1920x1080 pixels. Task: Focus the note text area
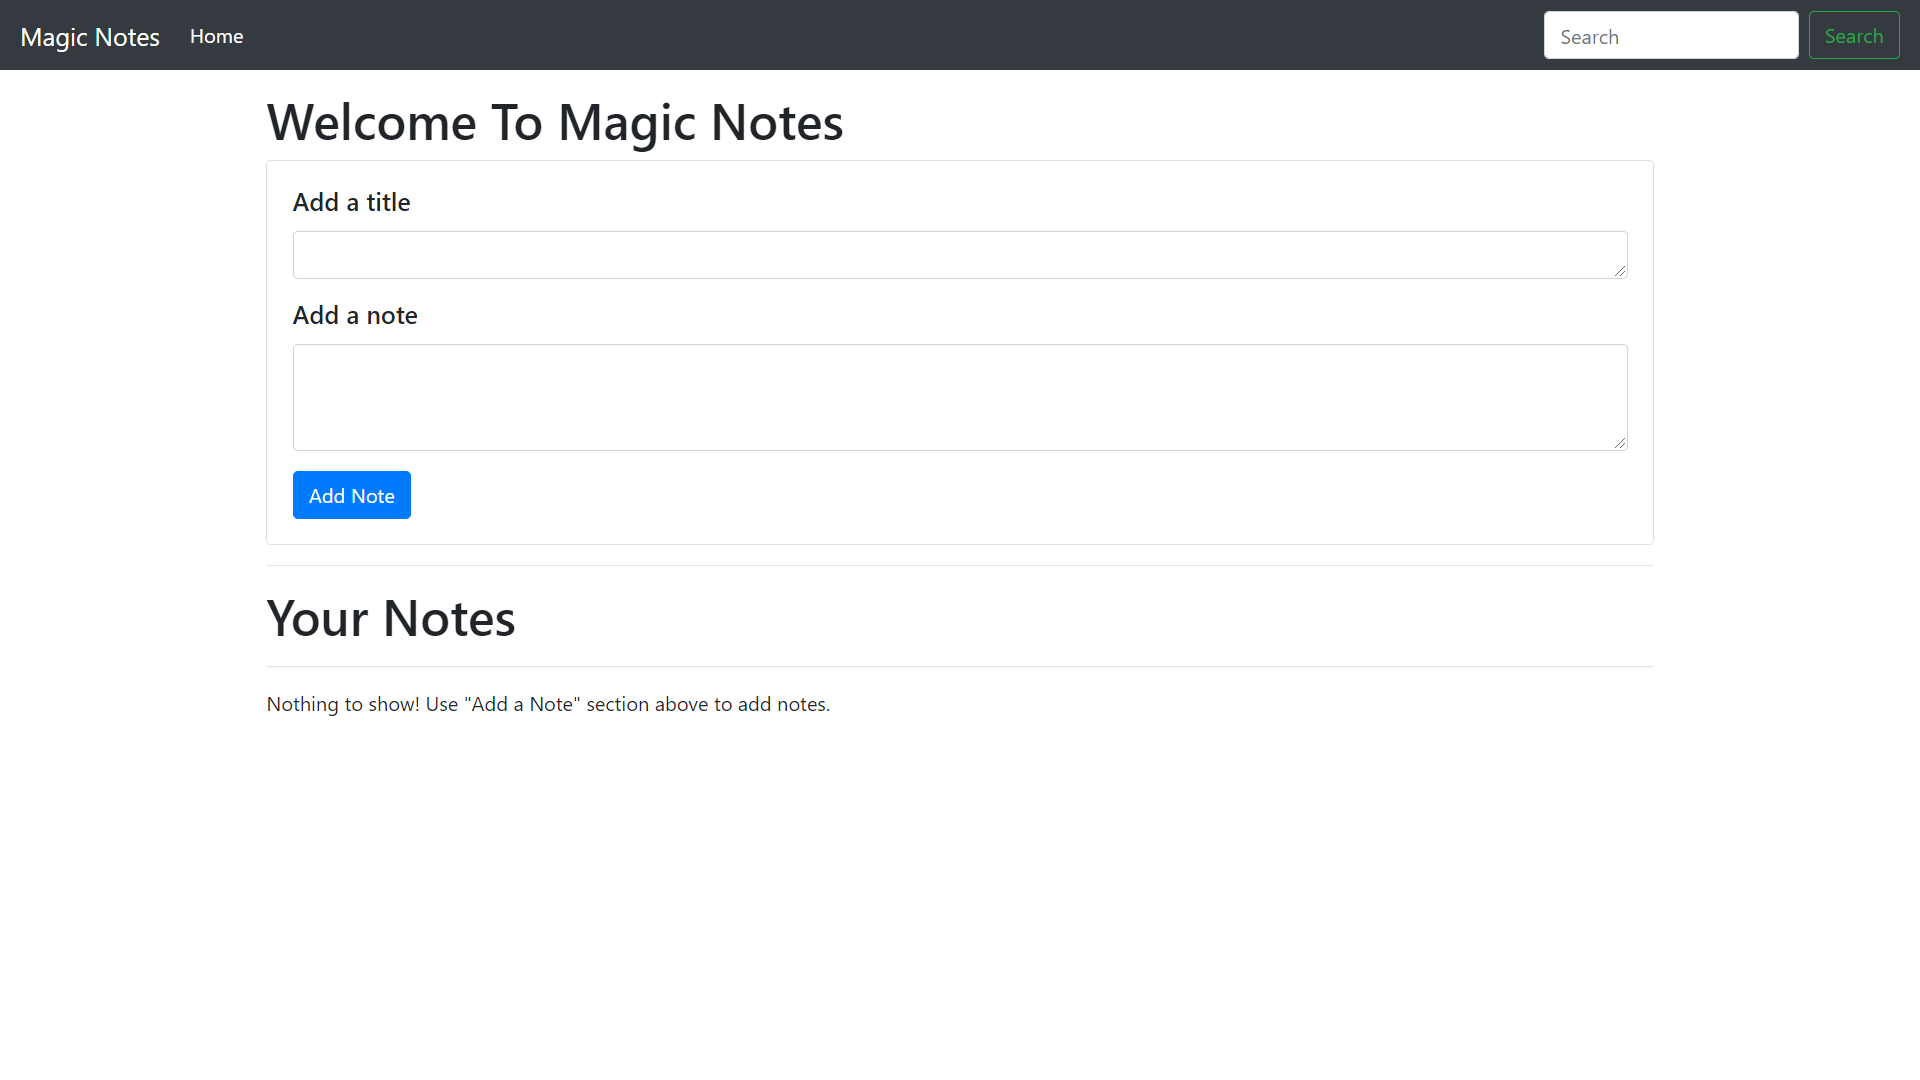tap(950, 397)
